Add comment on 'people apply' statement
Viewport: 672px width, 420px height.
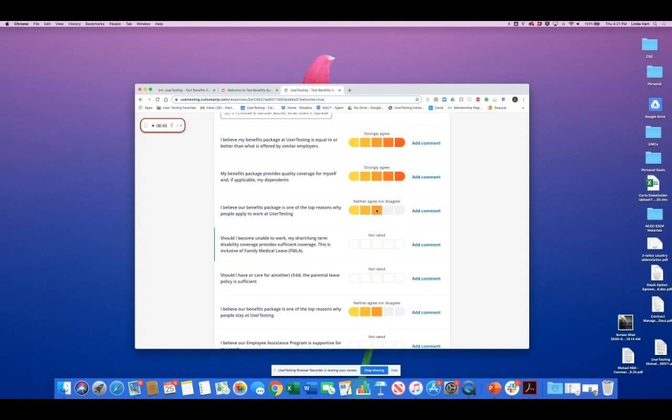point(426,211)
